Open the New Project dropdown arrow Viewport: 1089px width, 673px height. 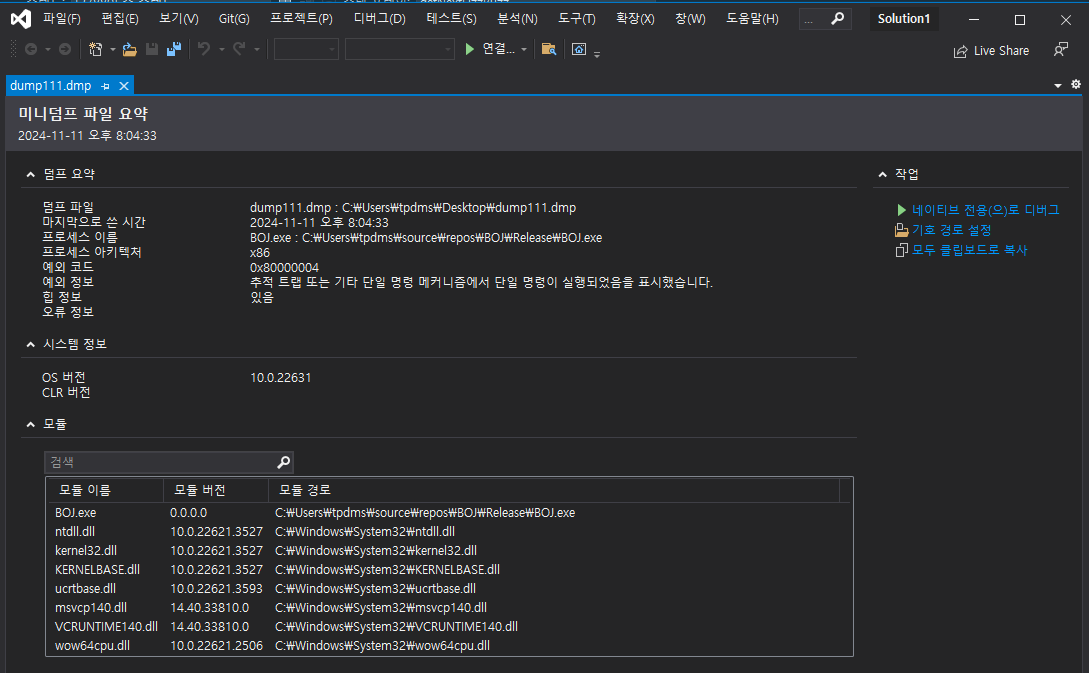tap(113, 49)
